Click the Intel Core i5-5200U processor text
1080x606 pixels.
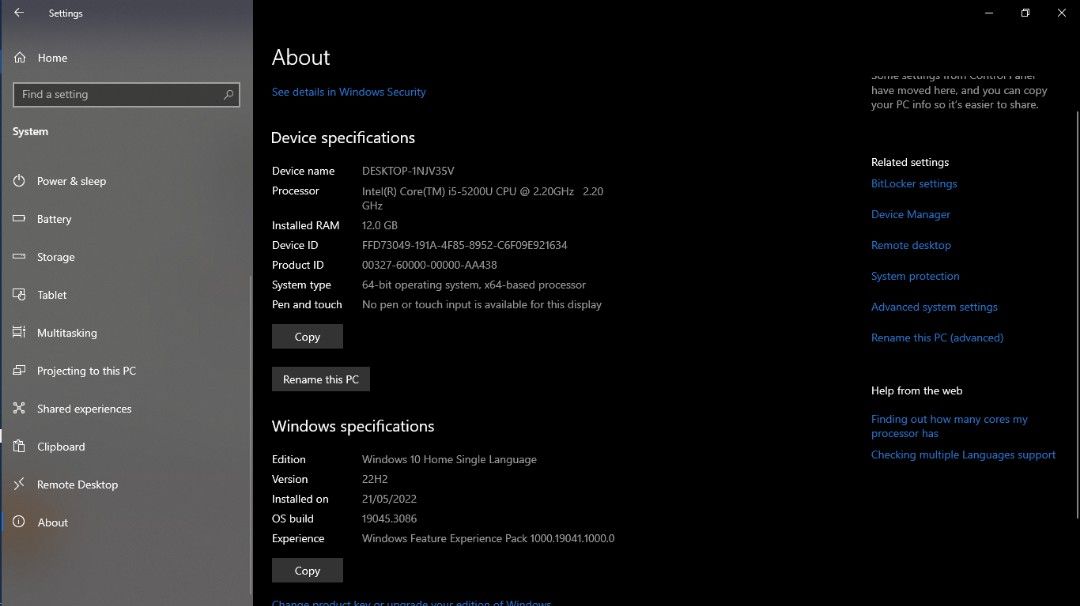click(x=482, y=198)
